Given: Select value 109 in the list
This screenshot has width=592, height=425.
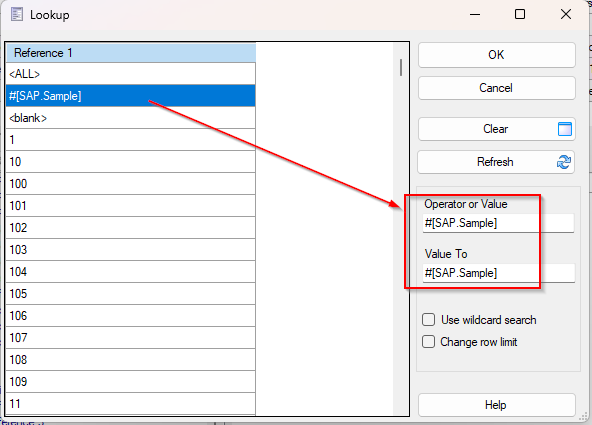Looking at the screenshot, I should point(131,382).
